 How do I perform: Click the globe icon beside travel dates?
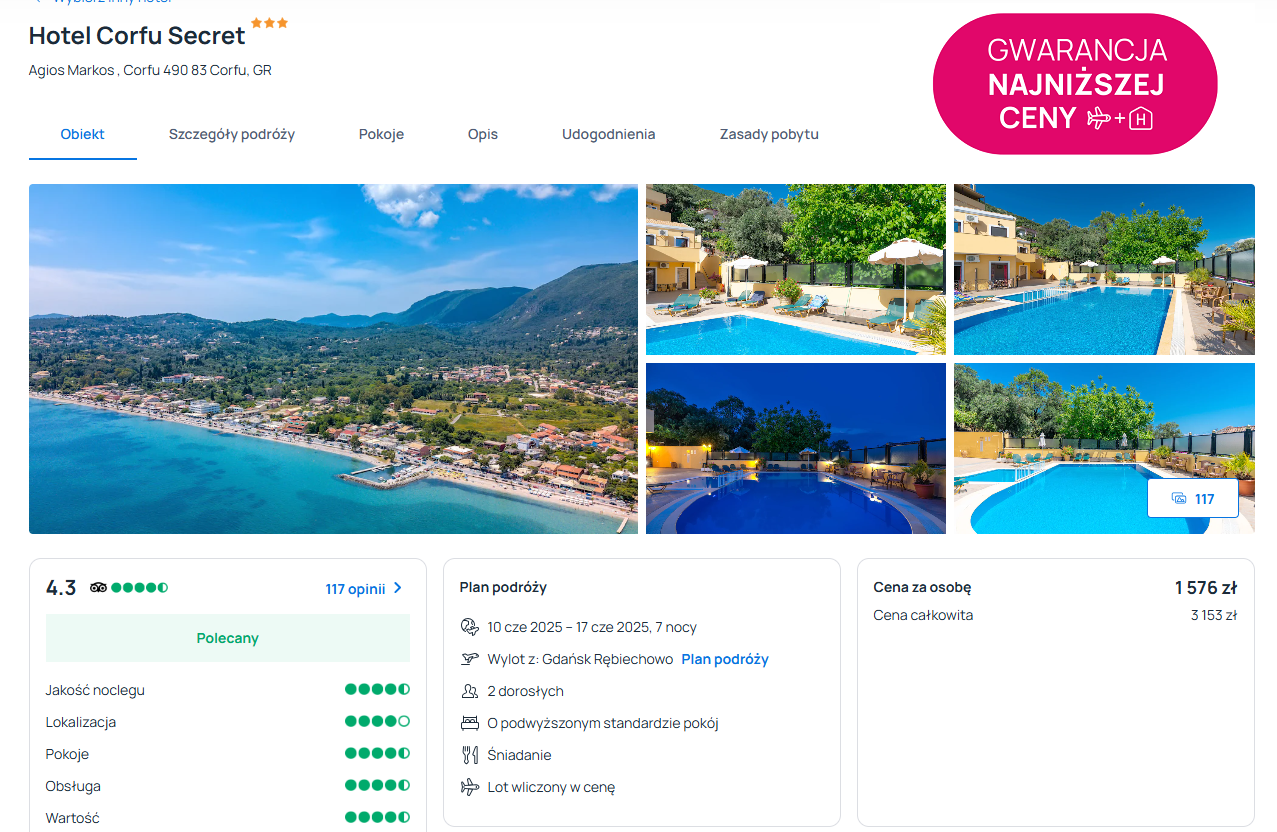click(x=470, y=627)
